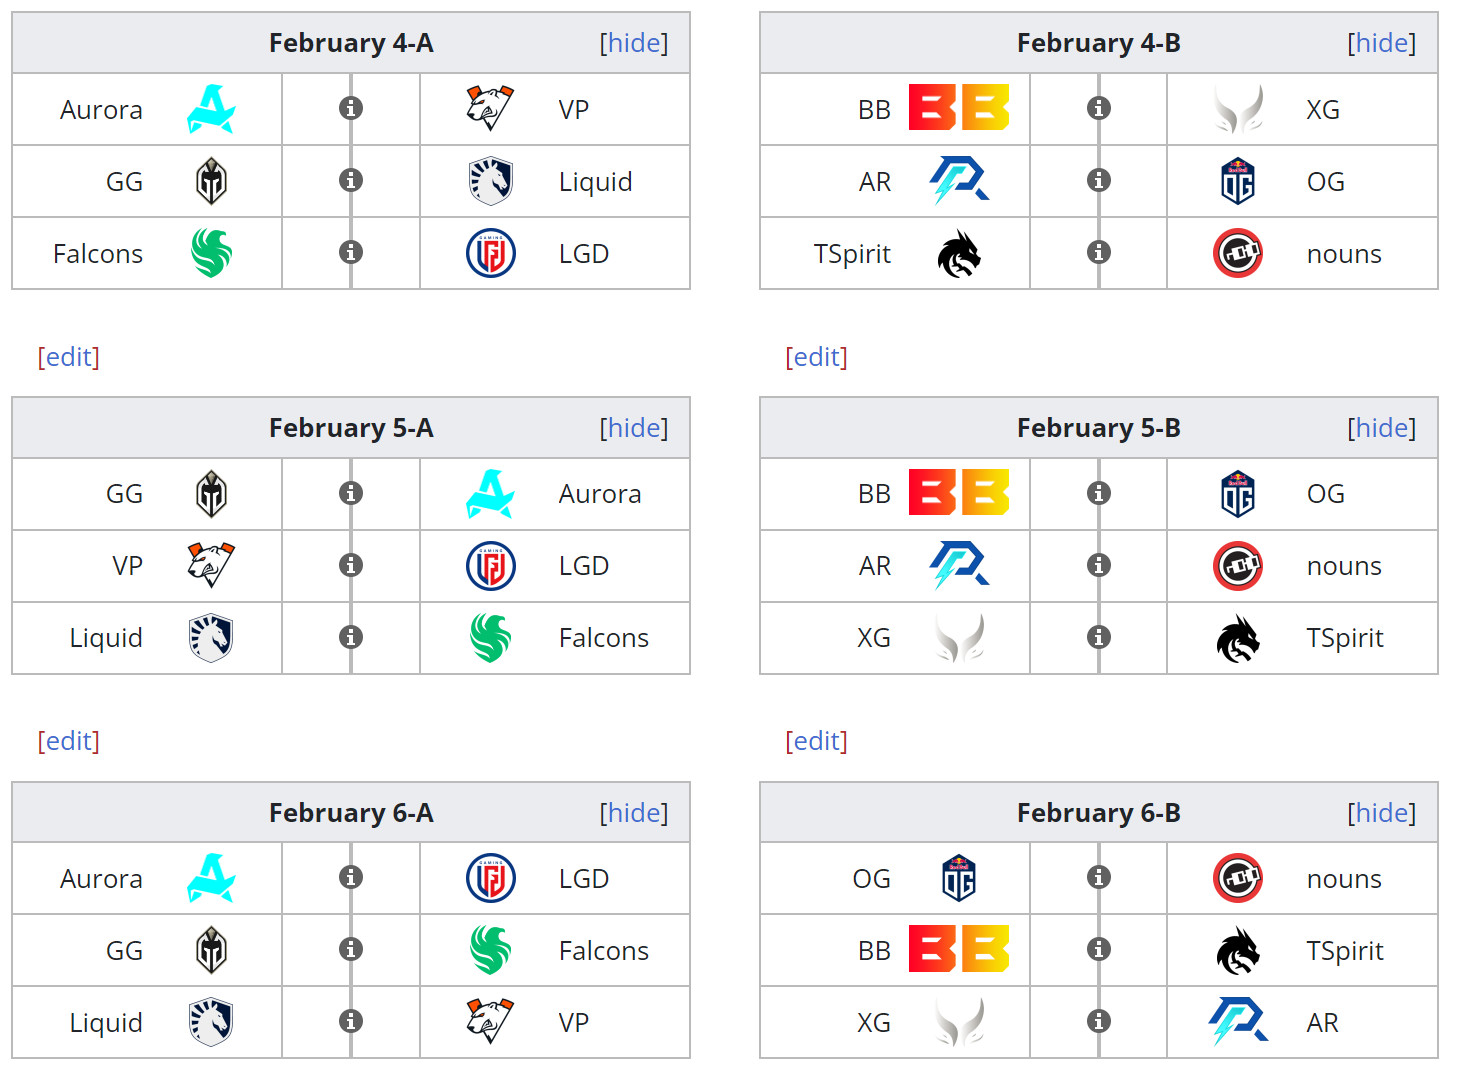The width and height of the screenshot is (1471, 1084).
Task: Click info icon for XG vs TSpirit February 5-B
Action: 1099,637
